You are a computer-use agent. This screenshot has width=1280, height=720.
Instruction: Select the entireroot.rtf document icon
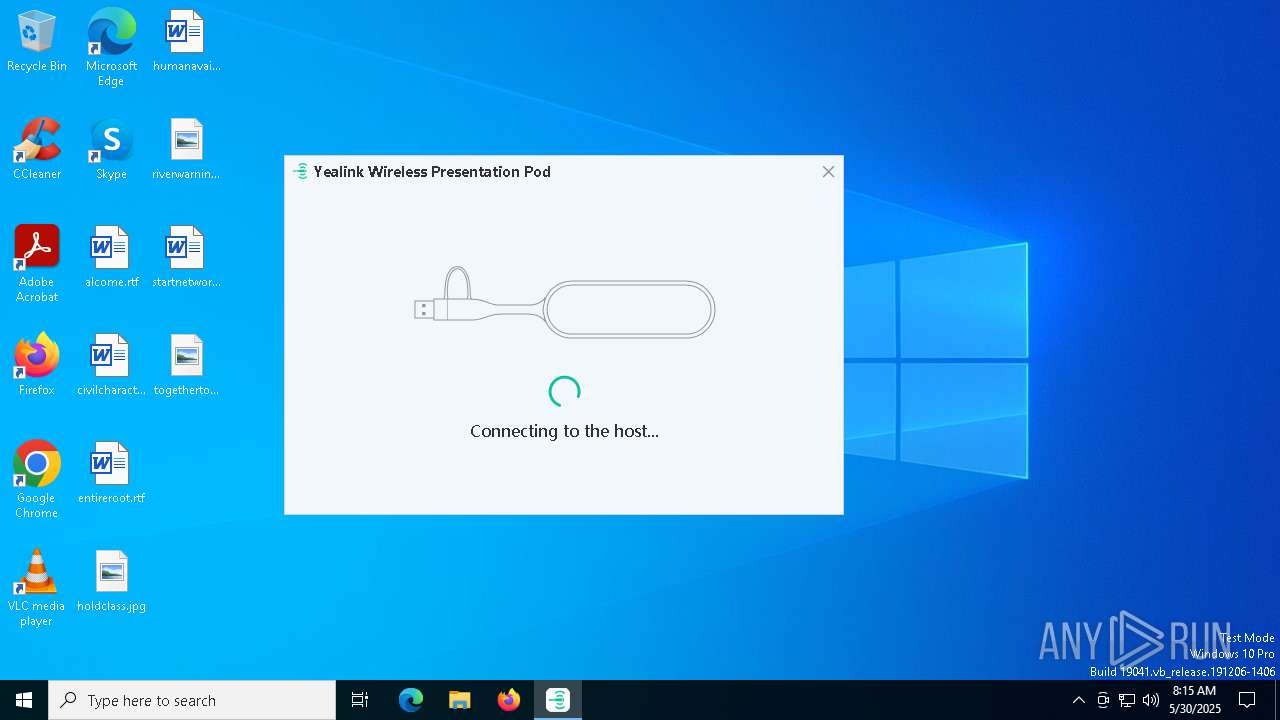111,474
